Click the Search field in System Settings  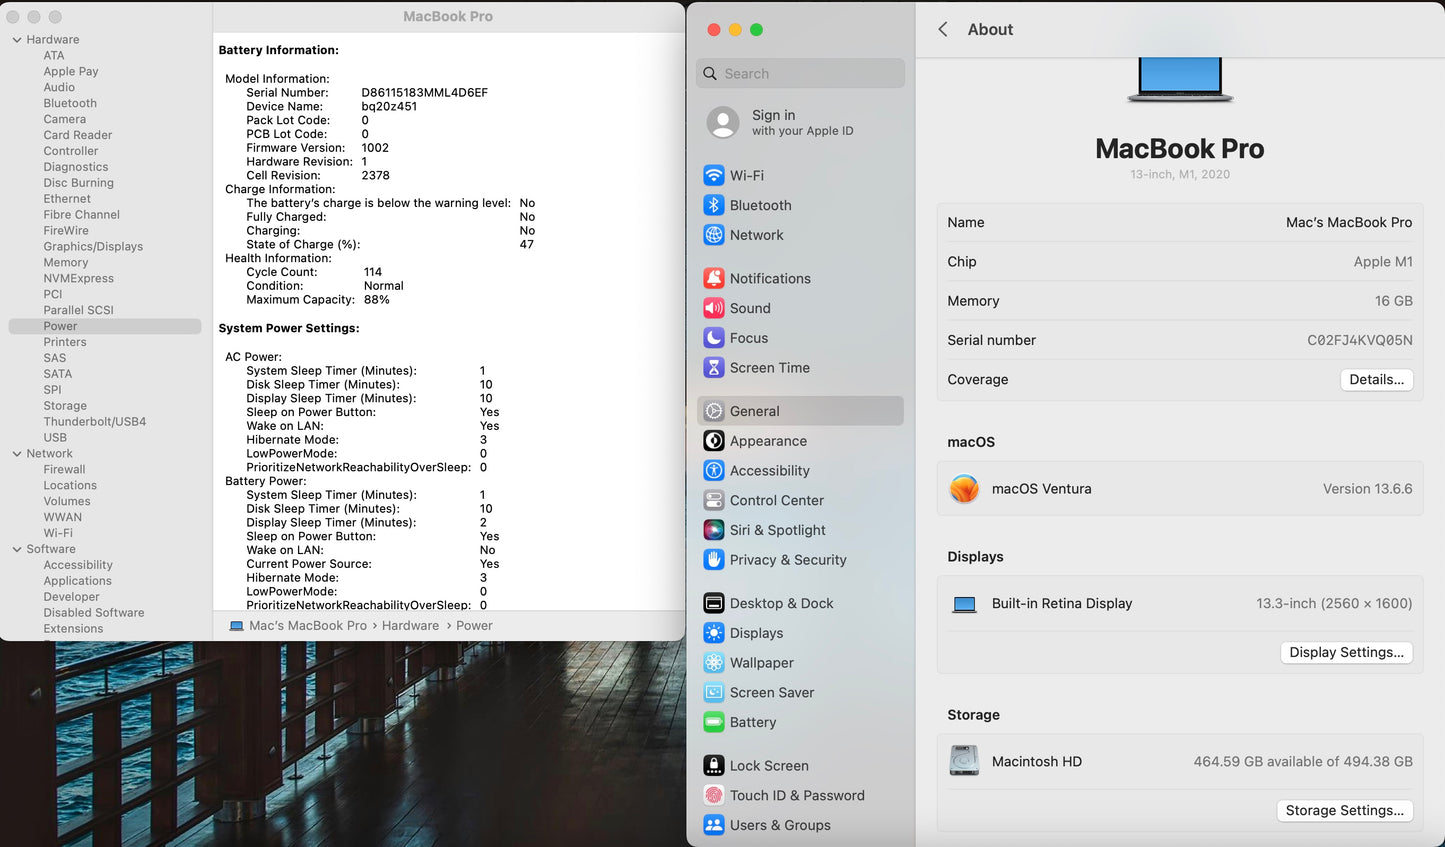[x=800, y=74]
